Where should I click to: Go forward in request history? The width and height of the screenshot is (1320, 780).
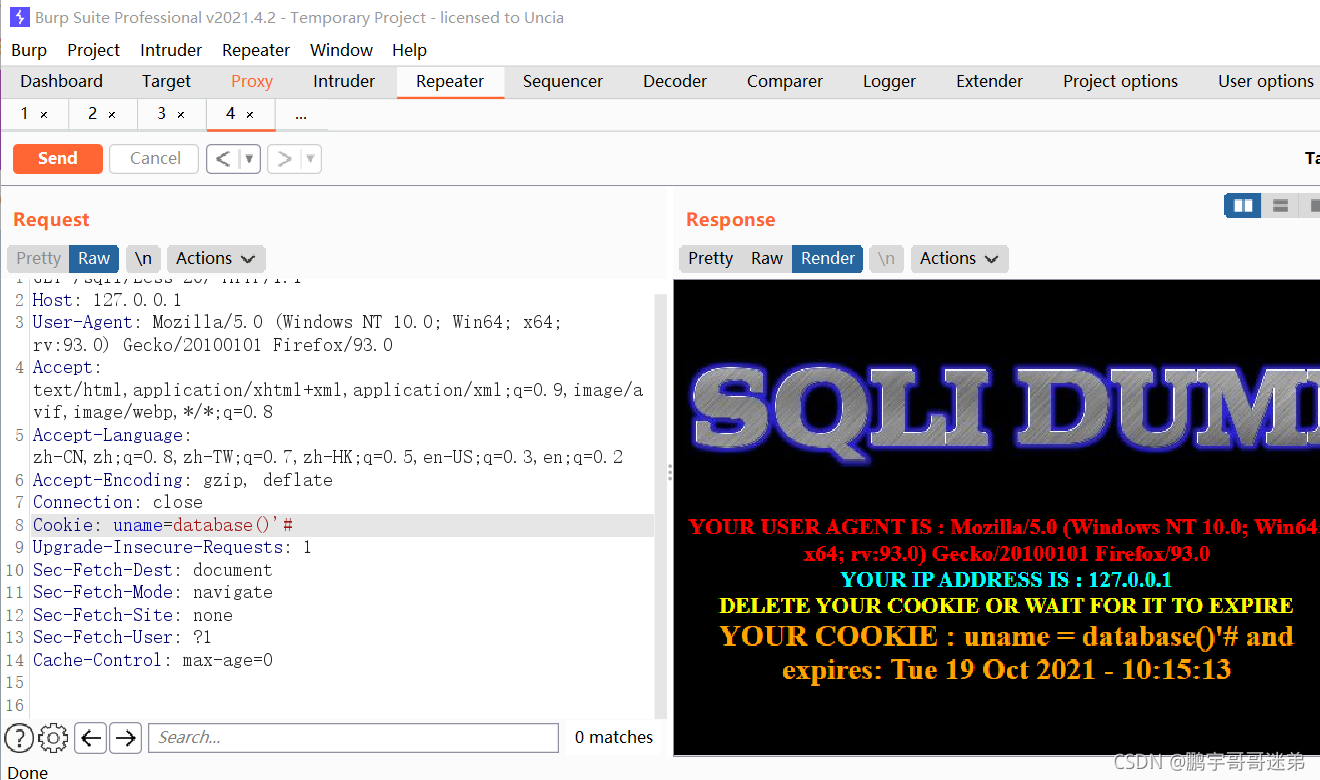coord(284,158)
